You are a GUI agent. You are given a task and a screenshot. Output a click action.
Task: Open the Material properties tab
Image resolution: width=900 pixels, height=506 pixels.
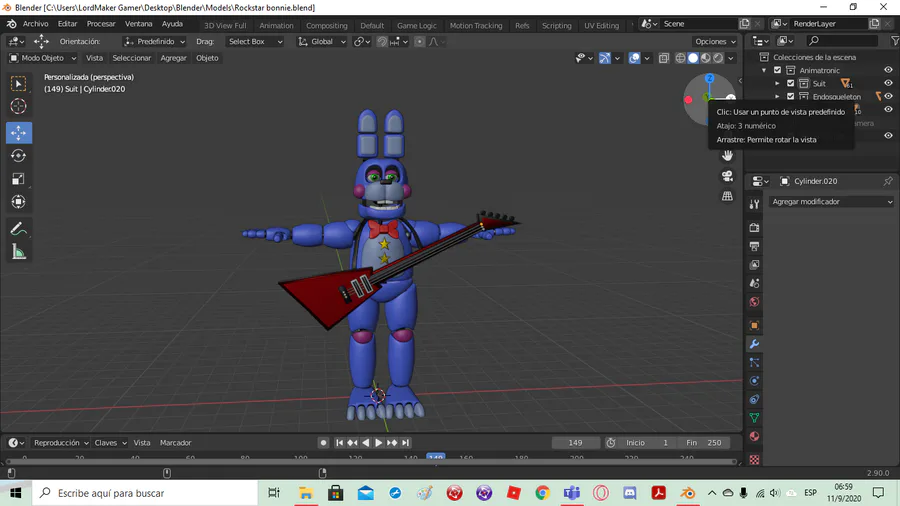click(754, 436)
